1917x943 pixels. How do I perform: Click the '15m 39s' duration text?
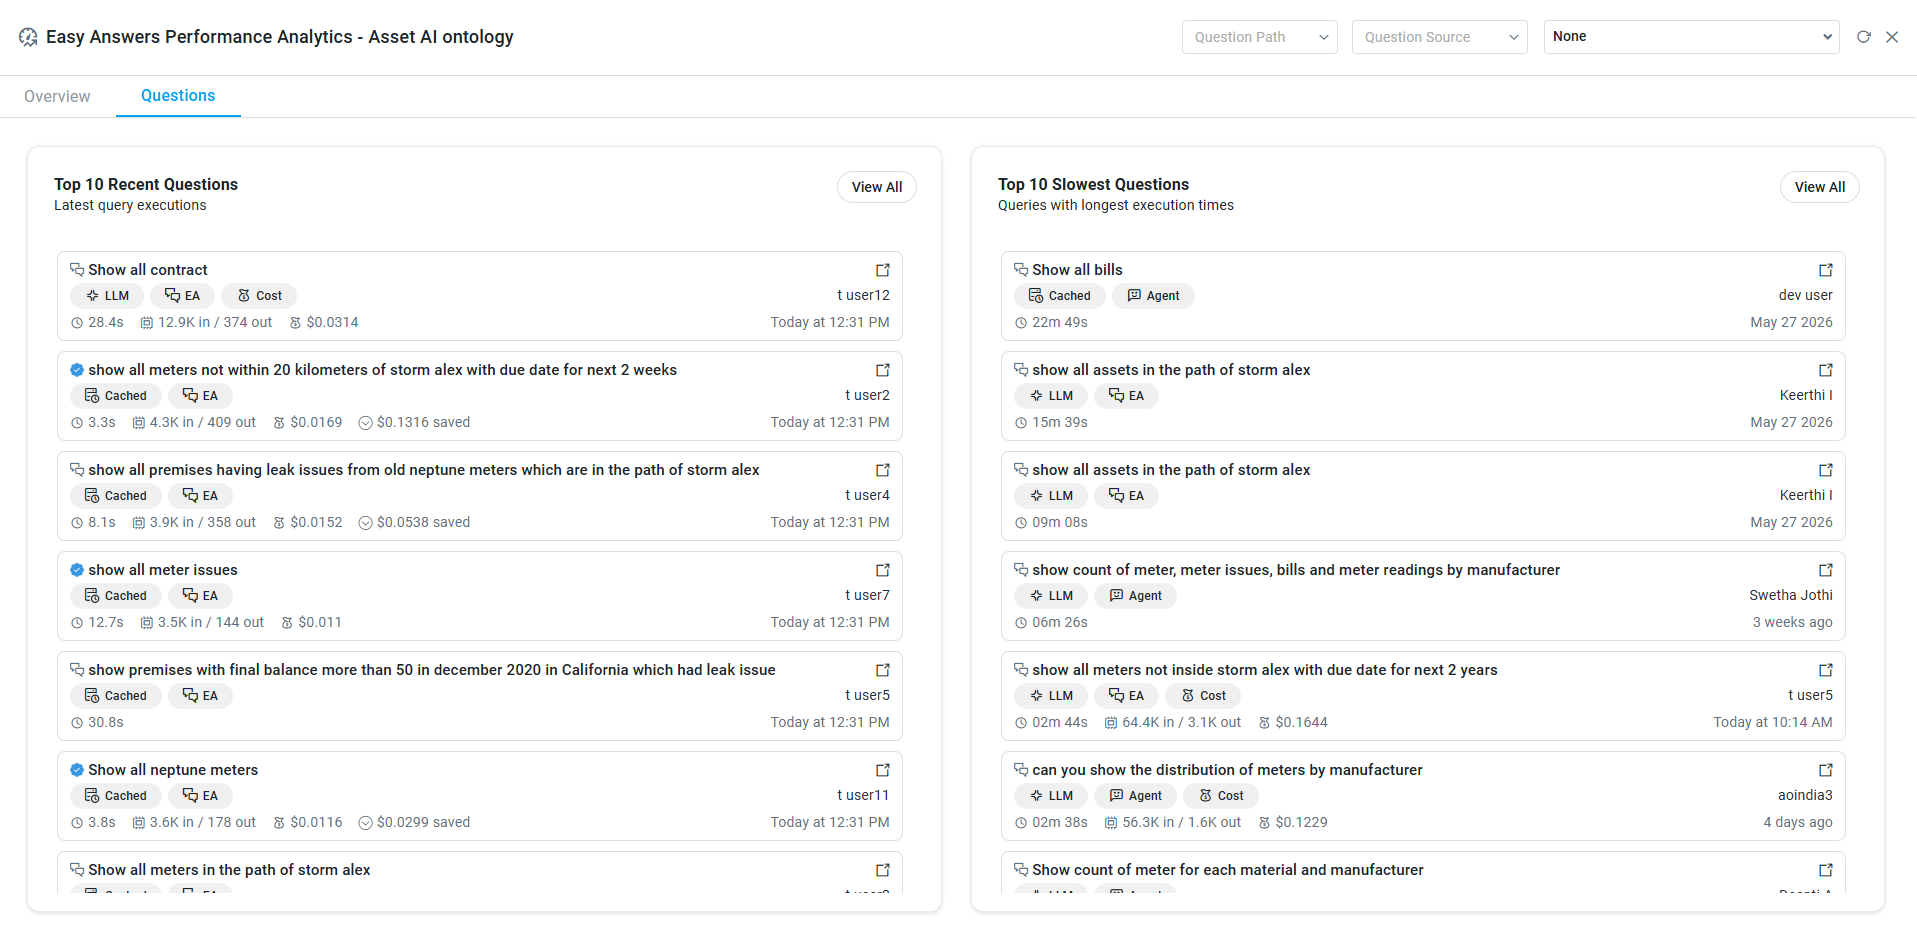[1060, 422]
